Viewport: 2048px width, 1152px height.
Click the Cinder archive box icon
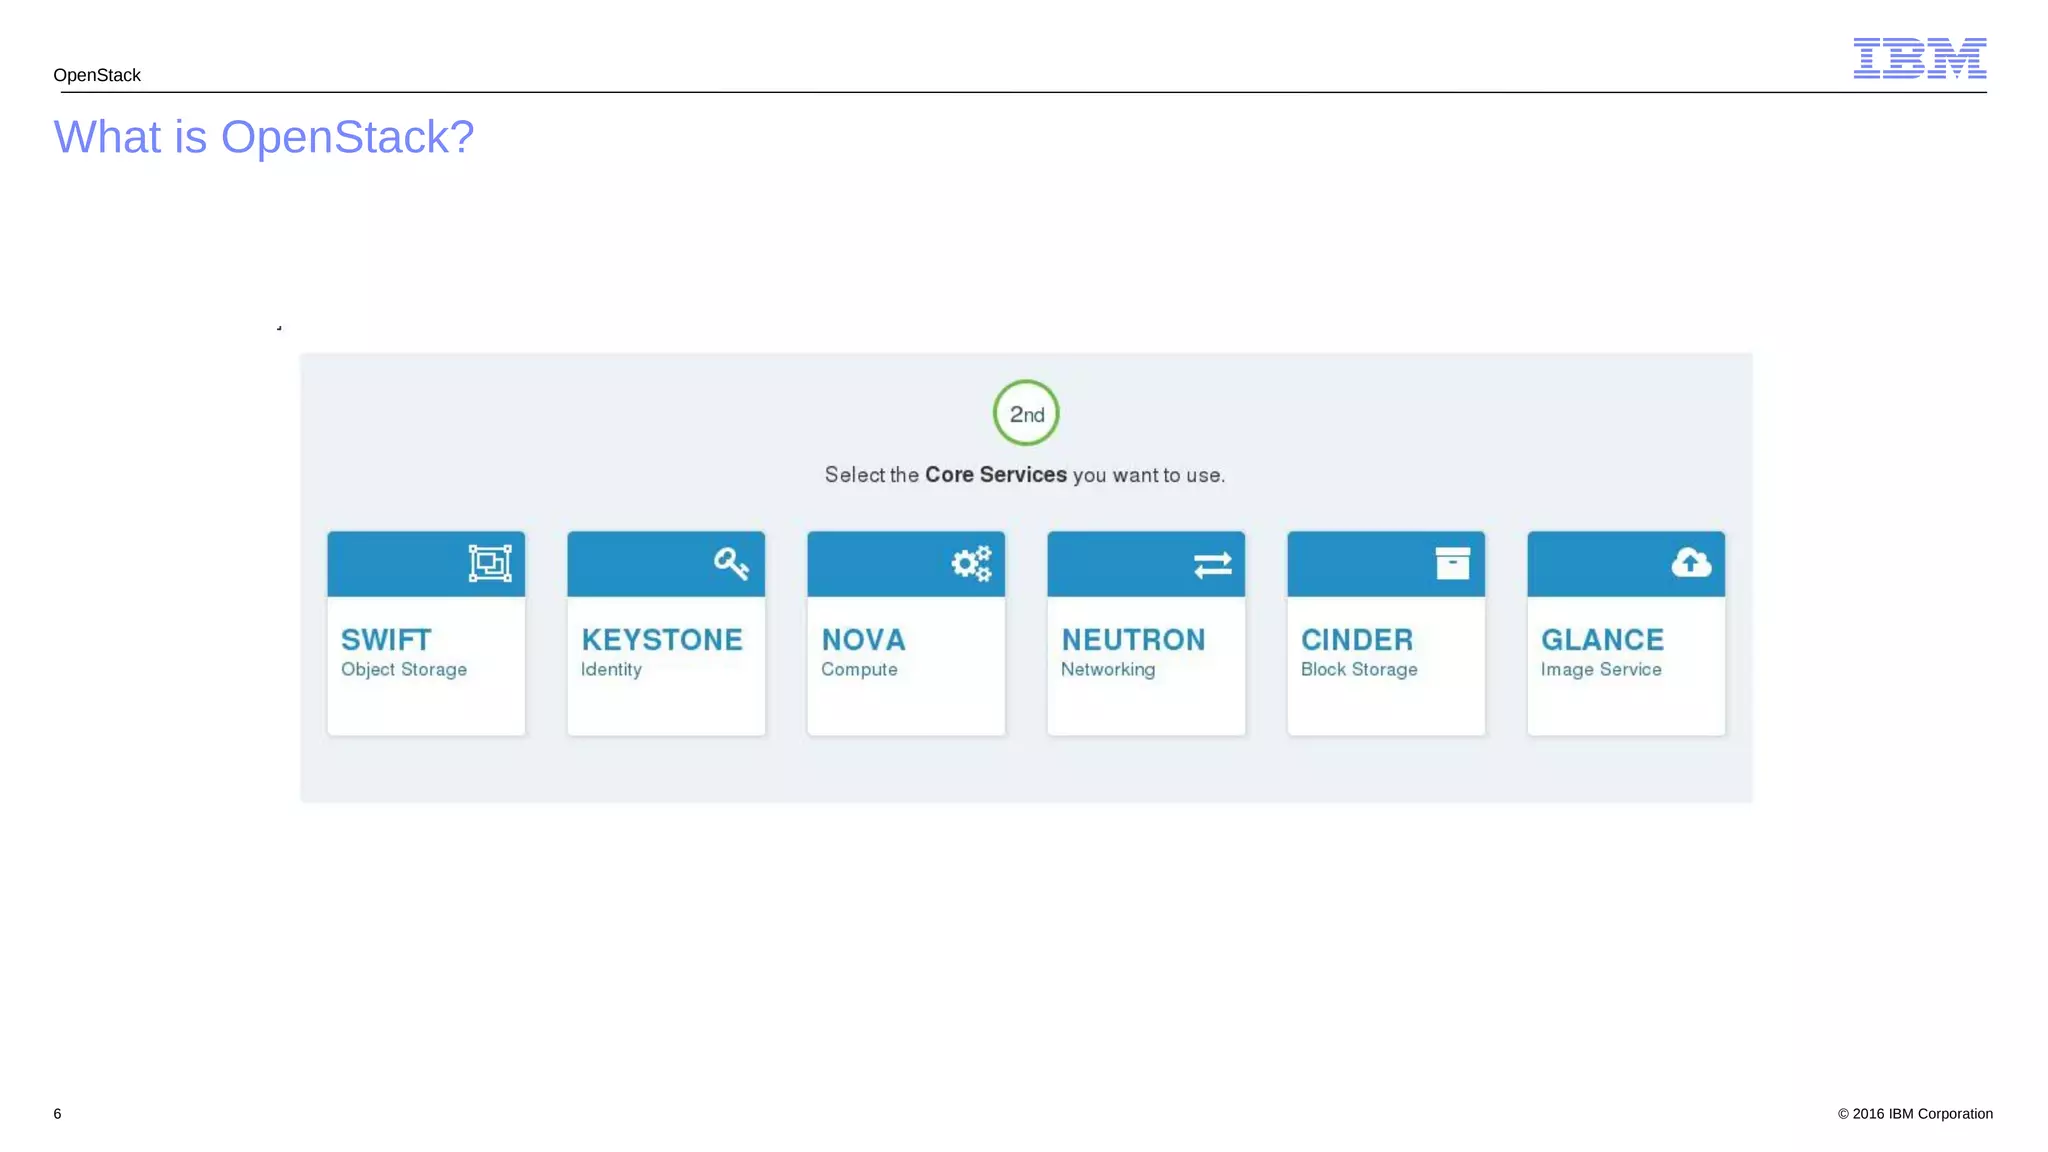[1452, 564]
